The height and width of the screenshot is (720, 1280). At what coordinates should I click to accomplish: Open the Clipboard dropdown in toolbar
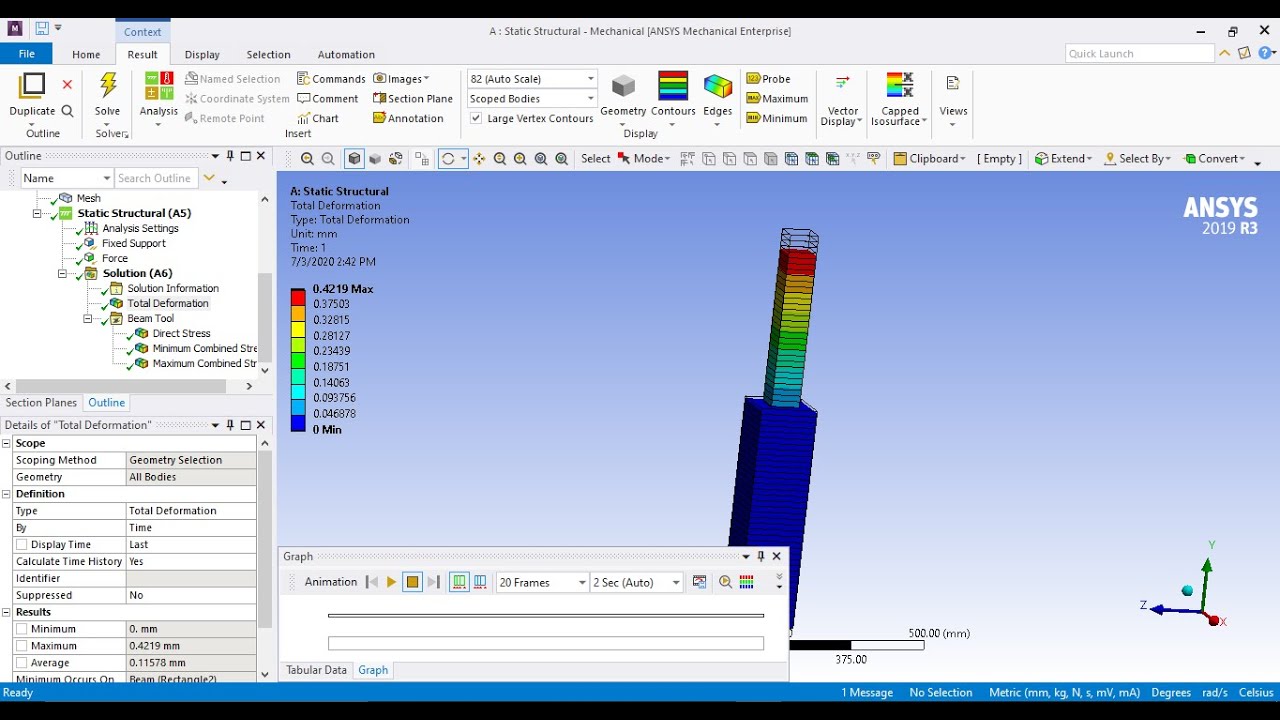click(930, 159)
